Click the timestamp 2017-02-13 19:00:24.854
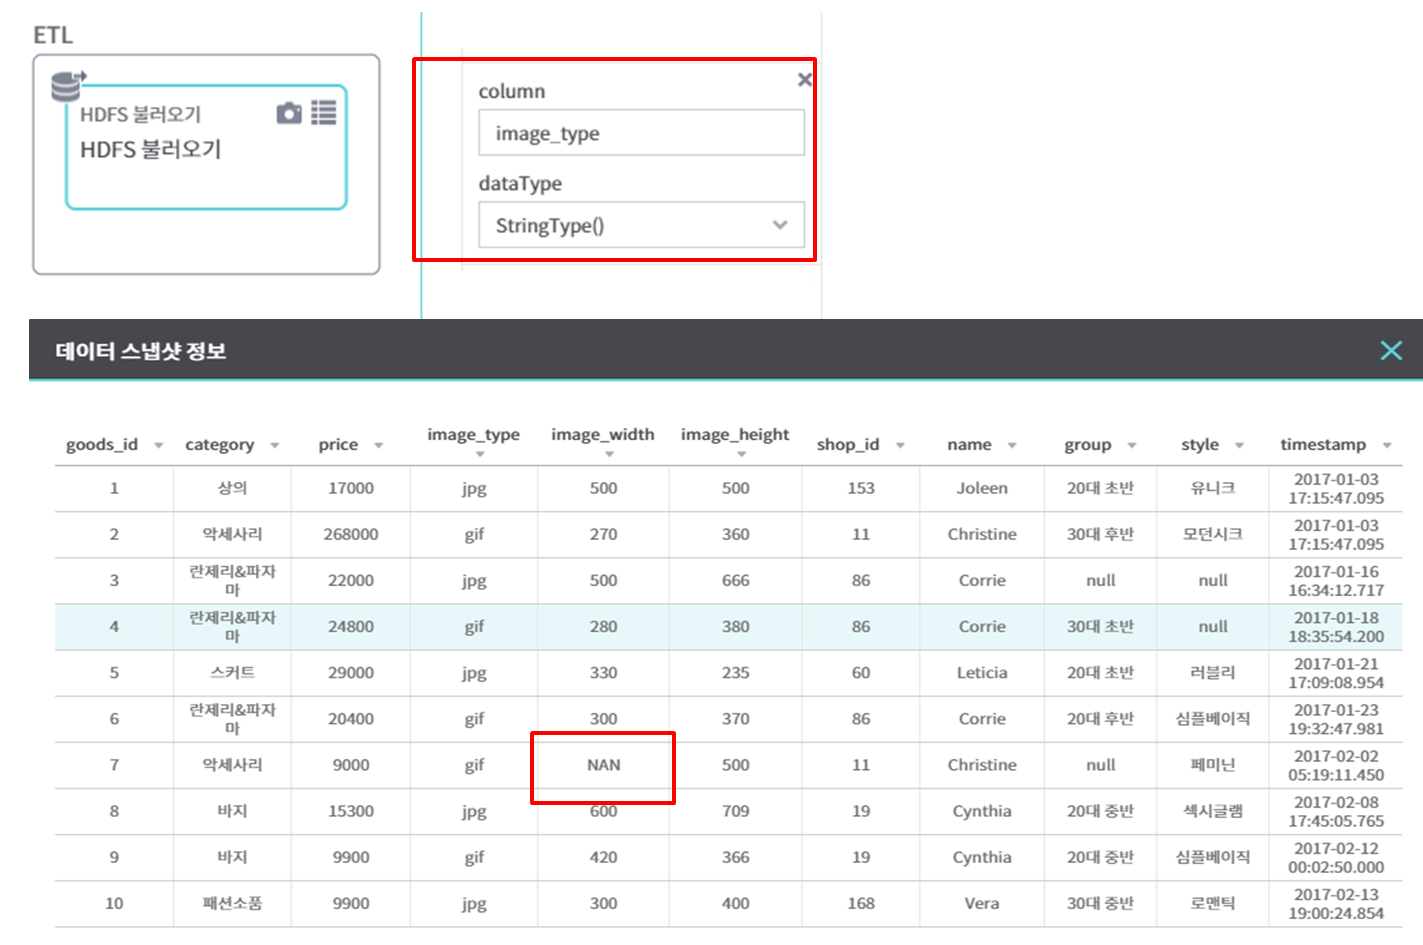Screen dimensions: 1423x945 click(x=1336, y=904)
